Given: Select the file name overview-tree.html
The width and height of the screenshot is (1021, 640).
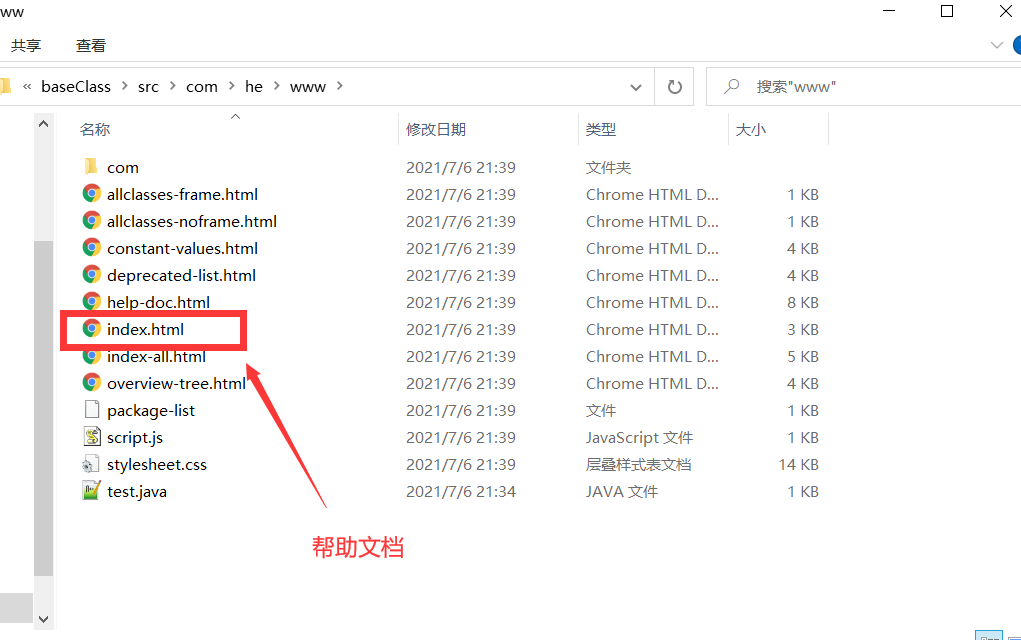Looking at the screenshot, I should (176, 383).
